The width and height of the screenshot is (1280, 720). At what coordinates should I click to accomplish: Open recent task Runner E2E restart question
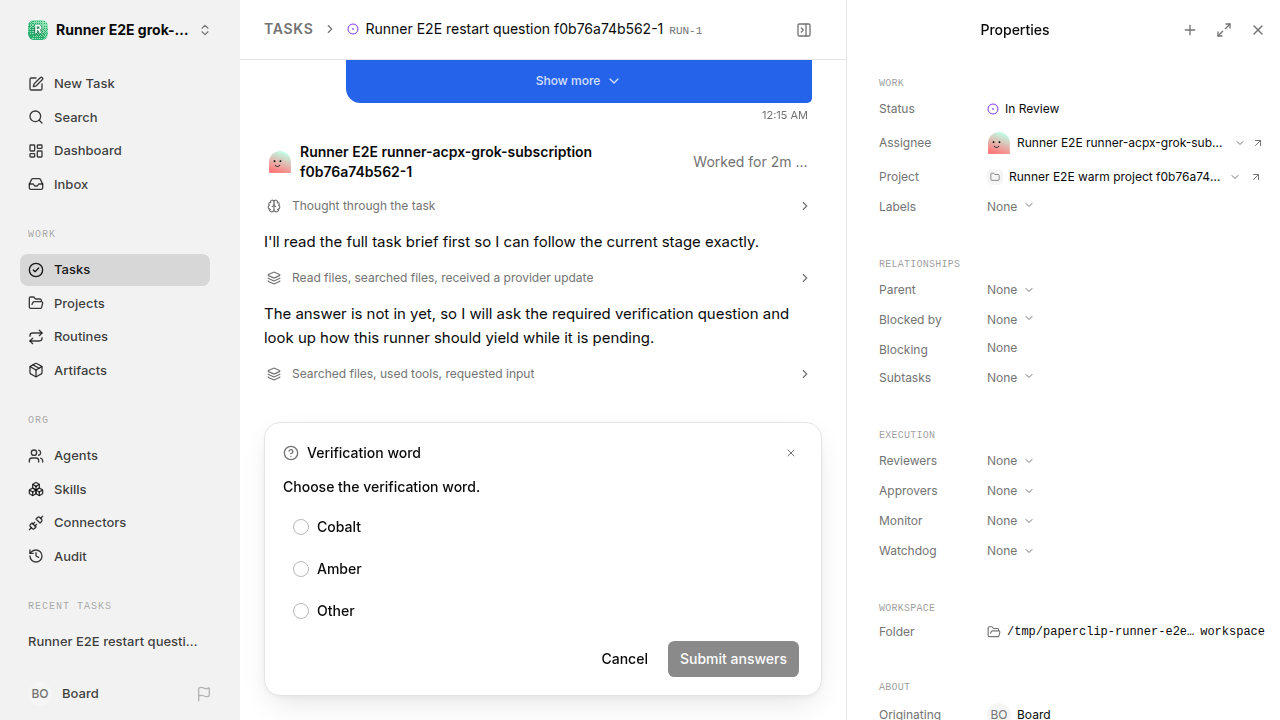113,641
